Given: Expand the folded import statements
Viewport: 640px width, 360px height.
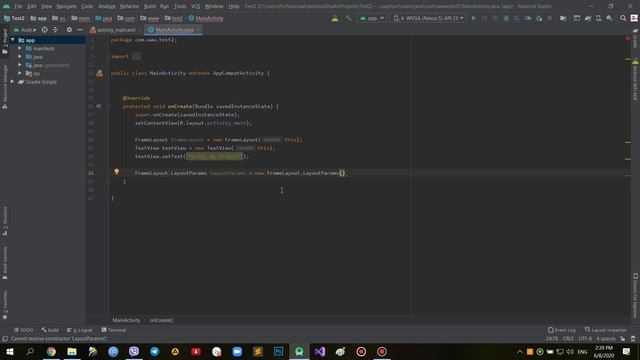Looking at the screenshot, I should [x=136, y=56].
